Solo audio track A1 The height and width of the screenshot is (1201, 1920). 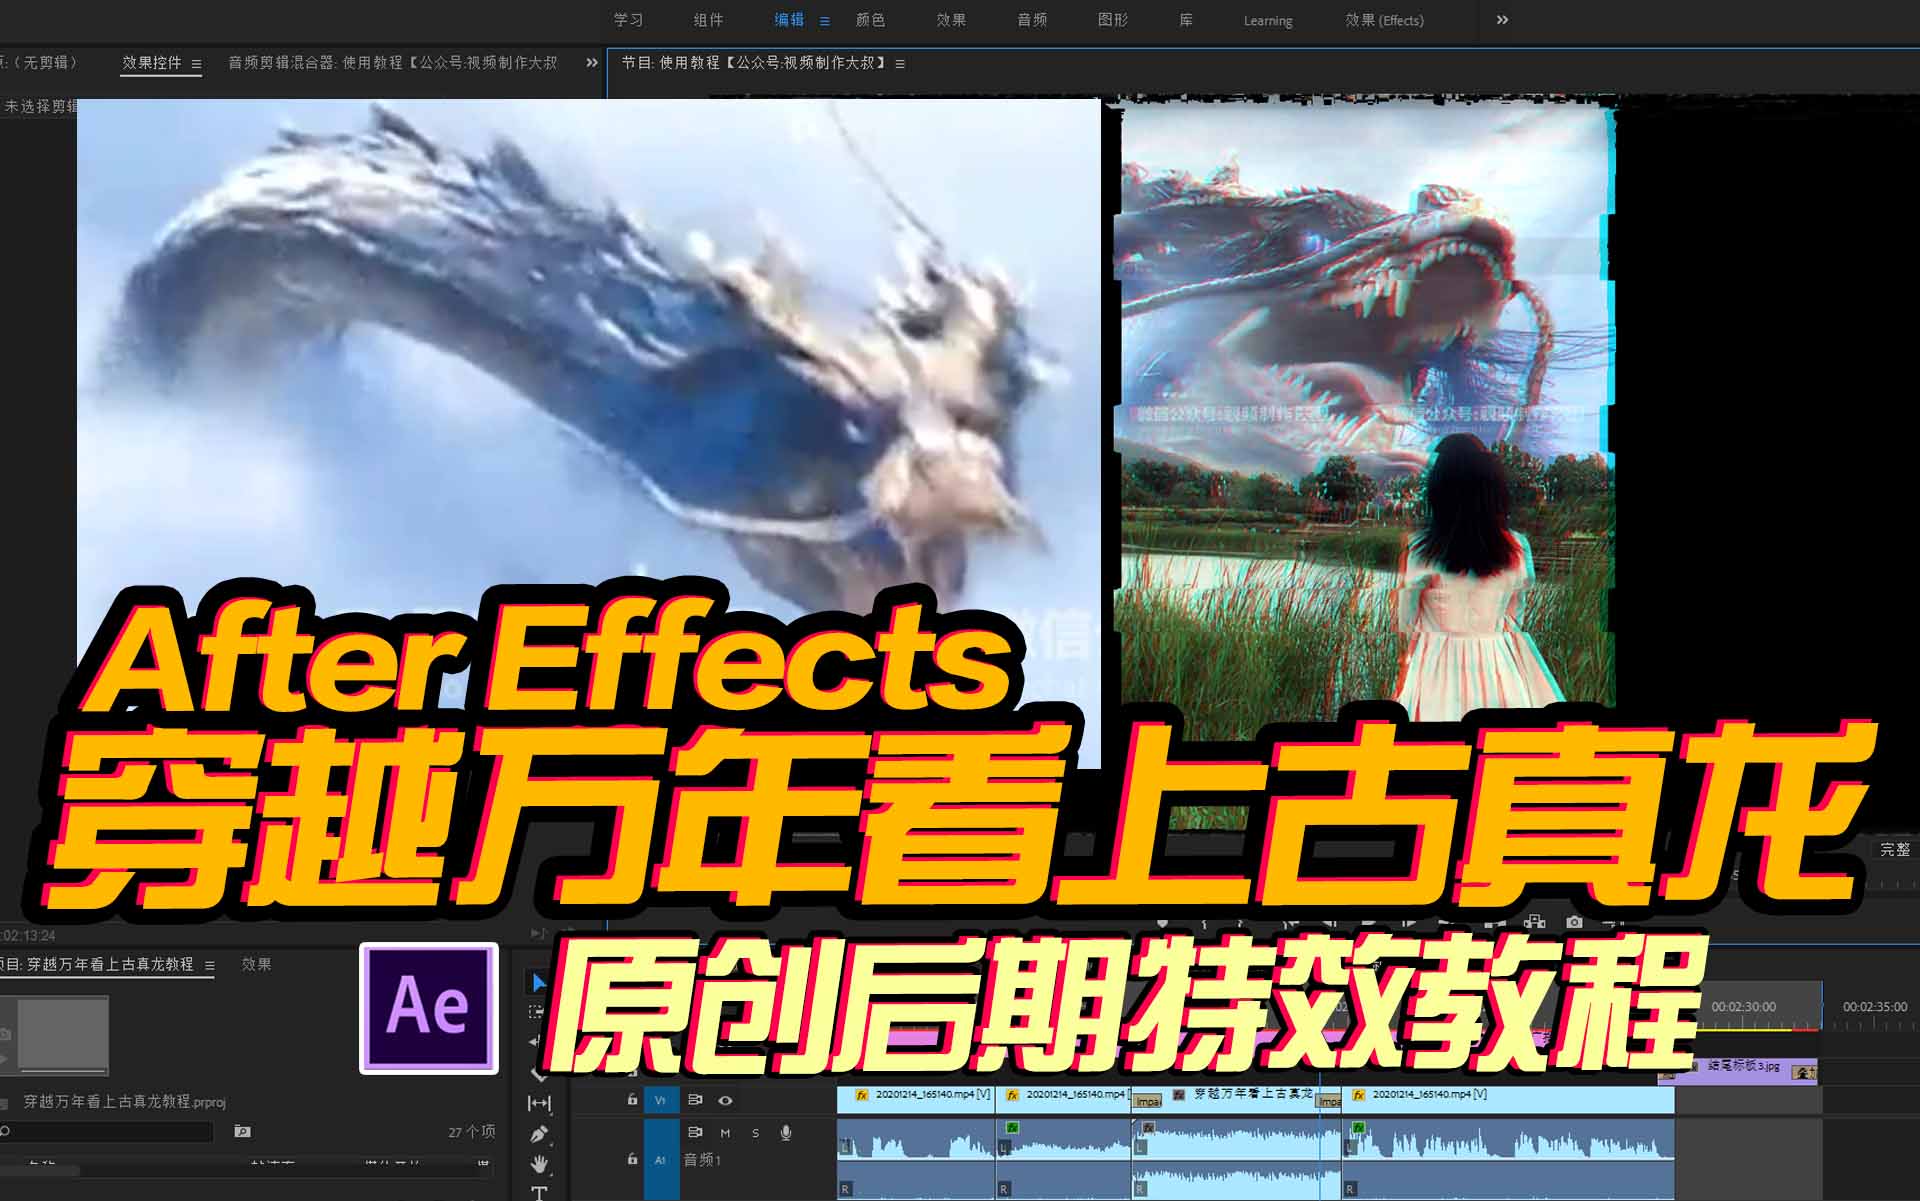point(755,1133)
